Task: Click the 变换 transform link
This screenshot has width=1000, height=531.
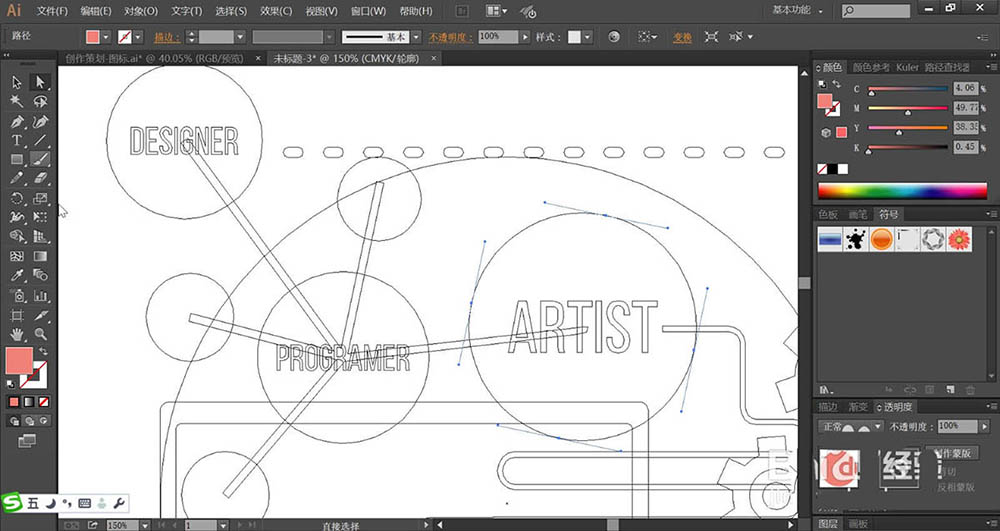Action: (682, 38)
